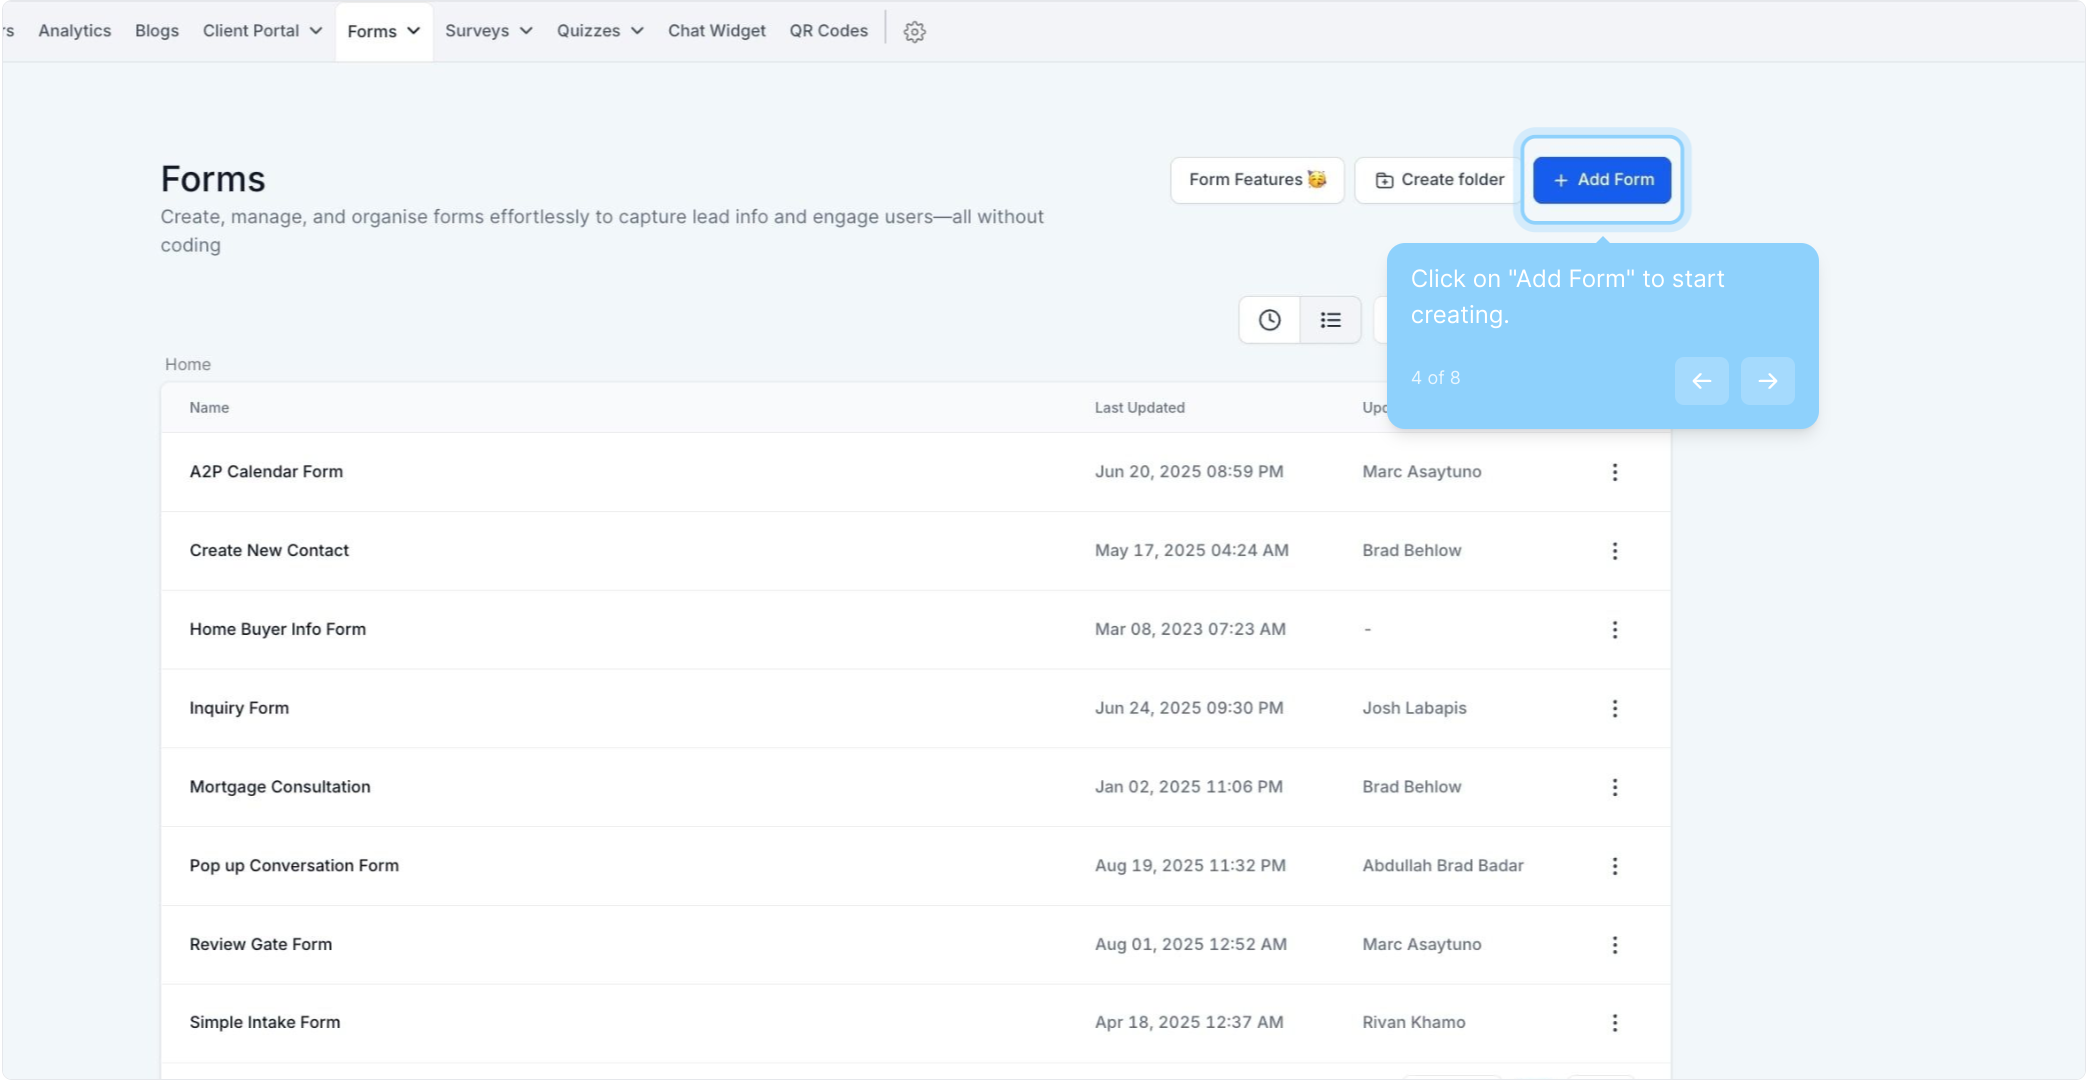Open the Form Features button
The image size is (2088, 1080).
[1257, 180]
